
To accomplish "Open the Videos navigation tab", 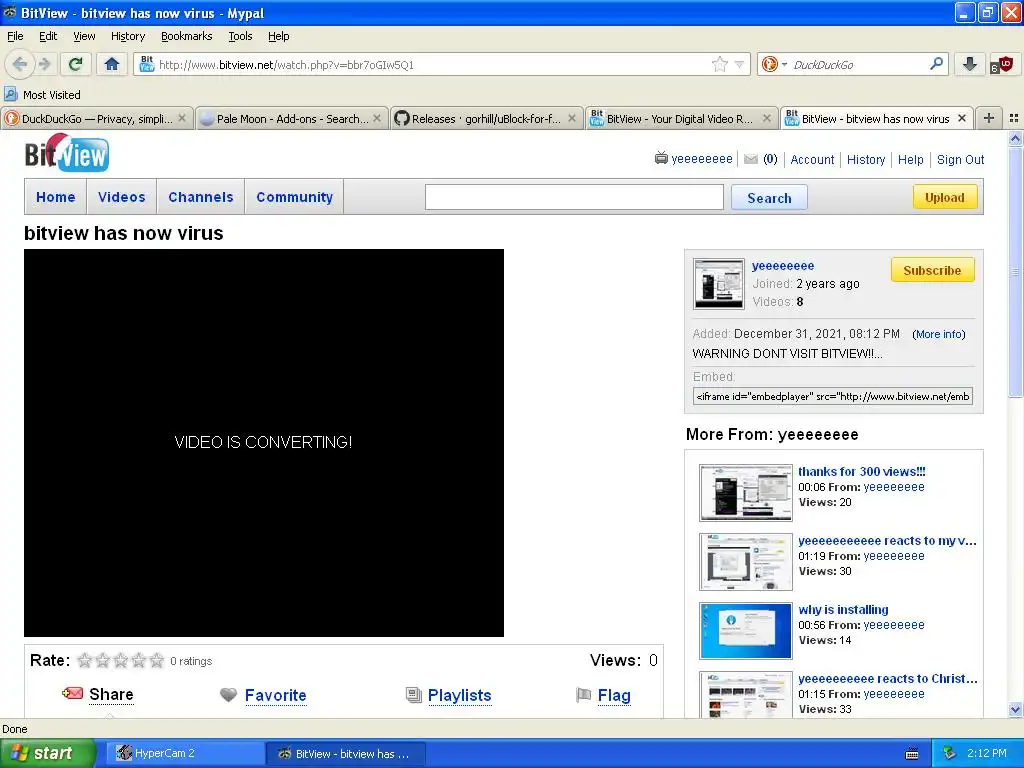I will 121,197.
